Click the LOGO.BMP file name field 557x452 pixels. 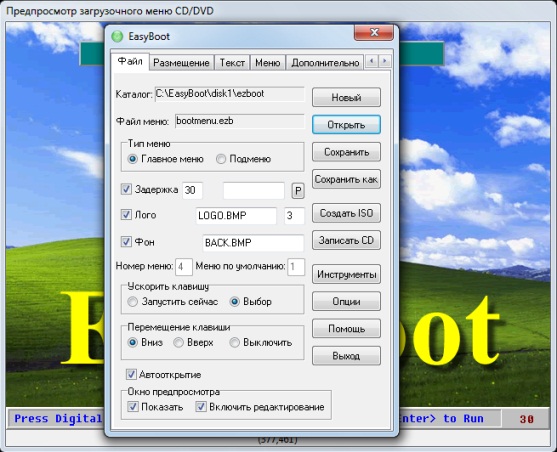tap(236, 216)
